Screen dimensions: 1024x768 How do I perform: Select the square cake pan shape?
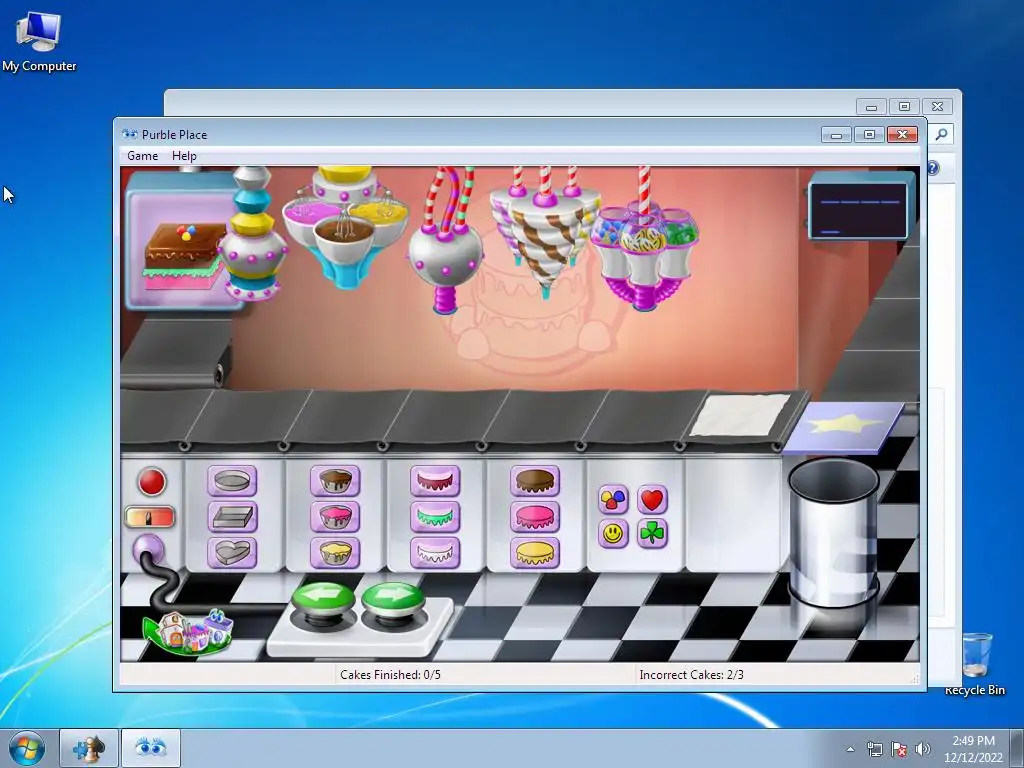232,517
